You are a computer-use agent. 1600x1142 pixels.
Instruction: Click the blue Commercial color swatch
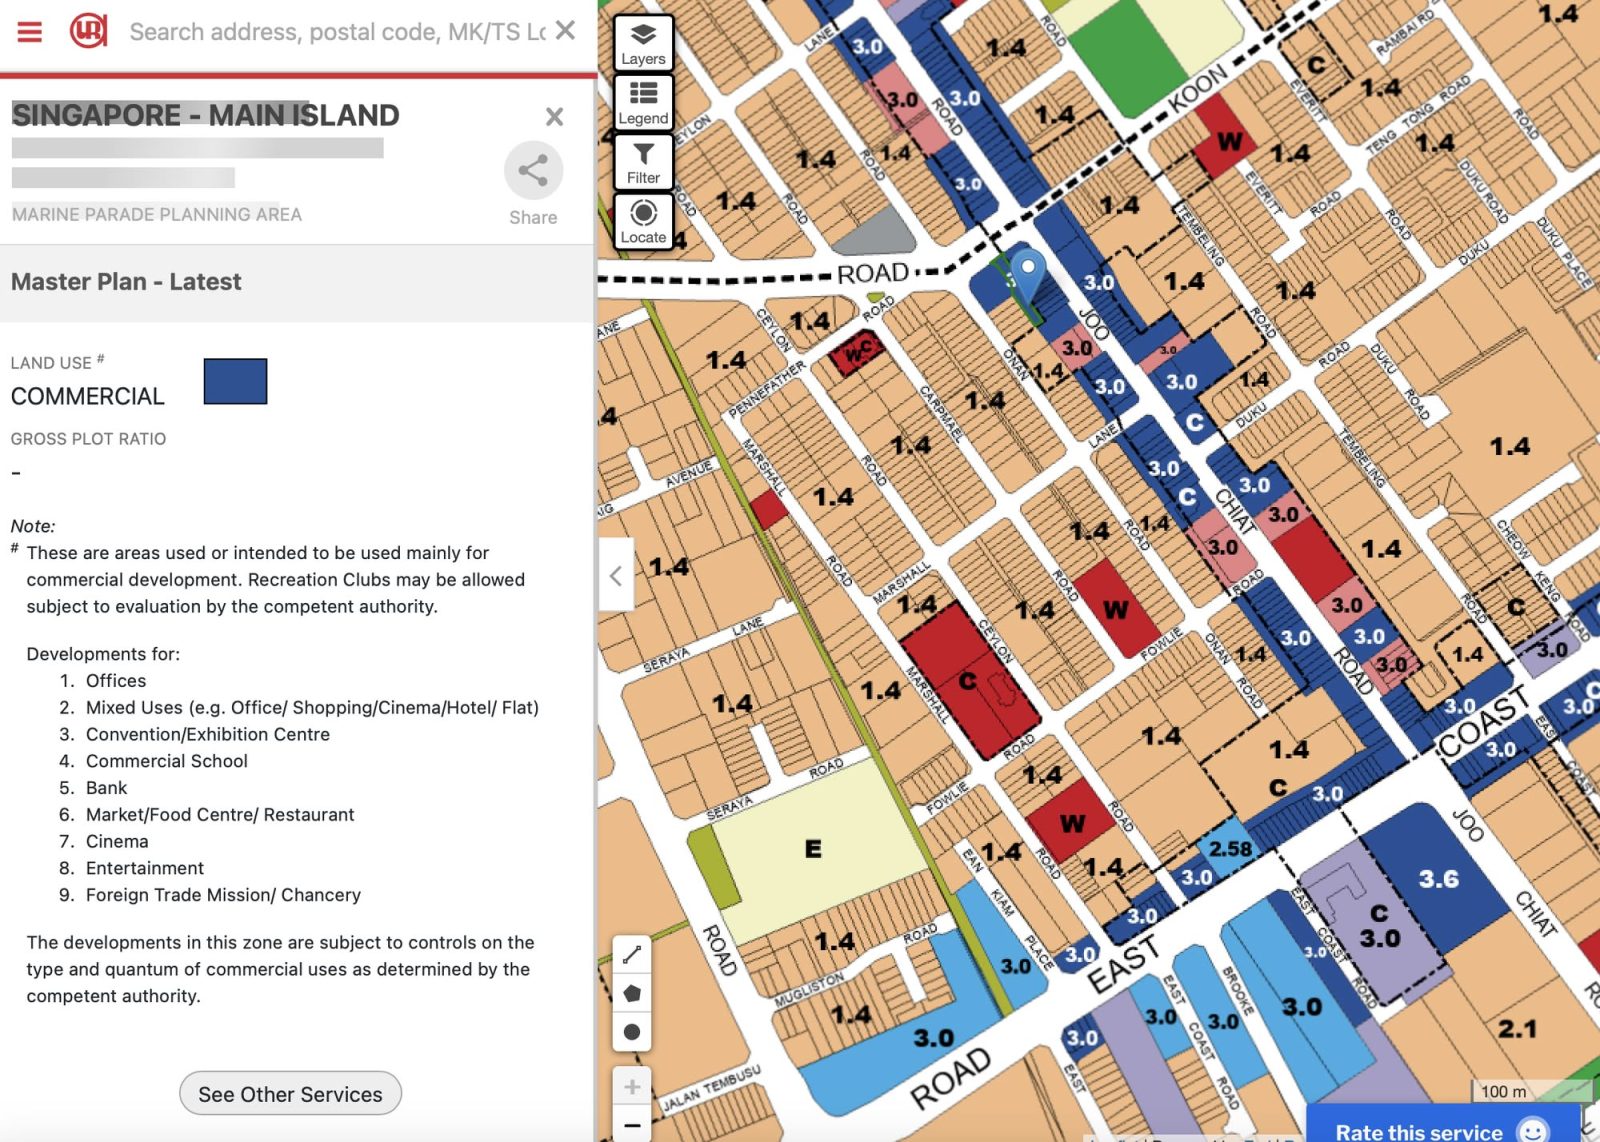(235, 381)
